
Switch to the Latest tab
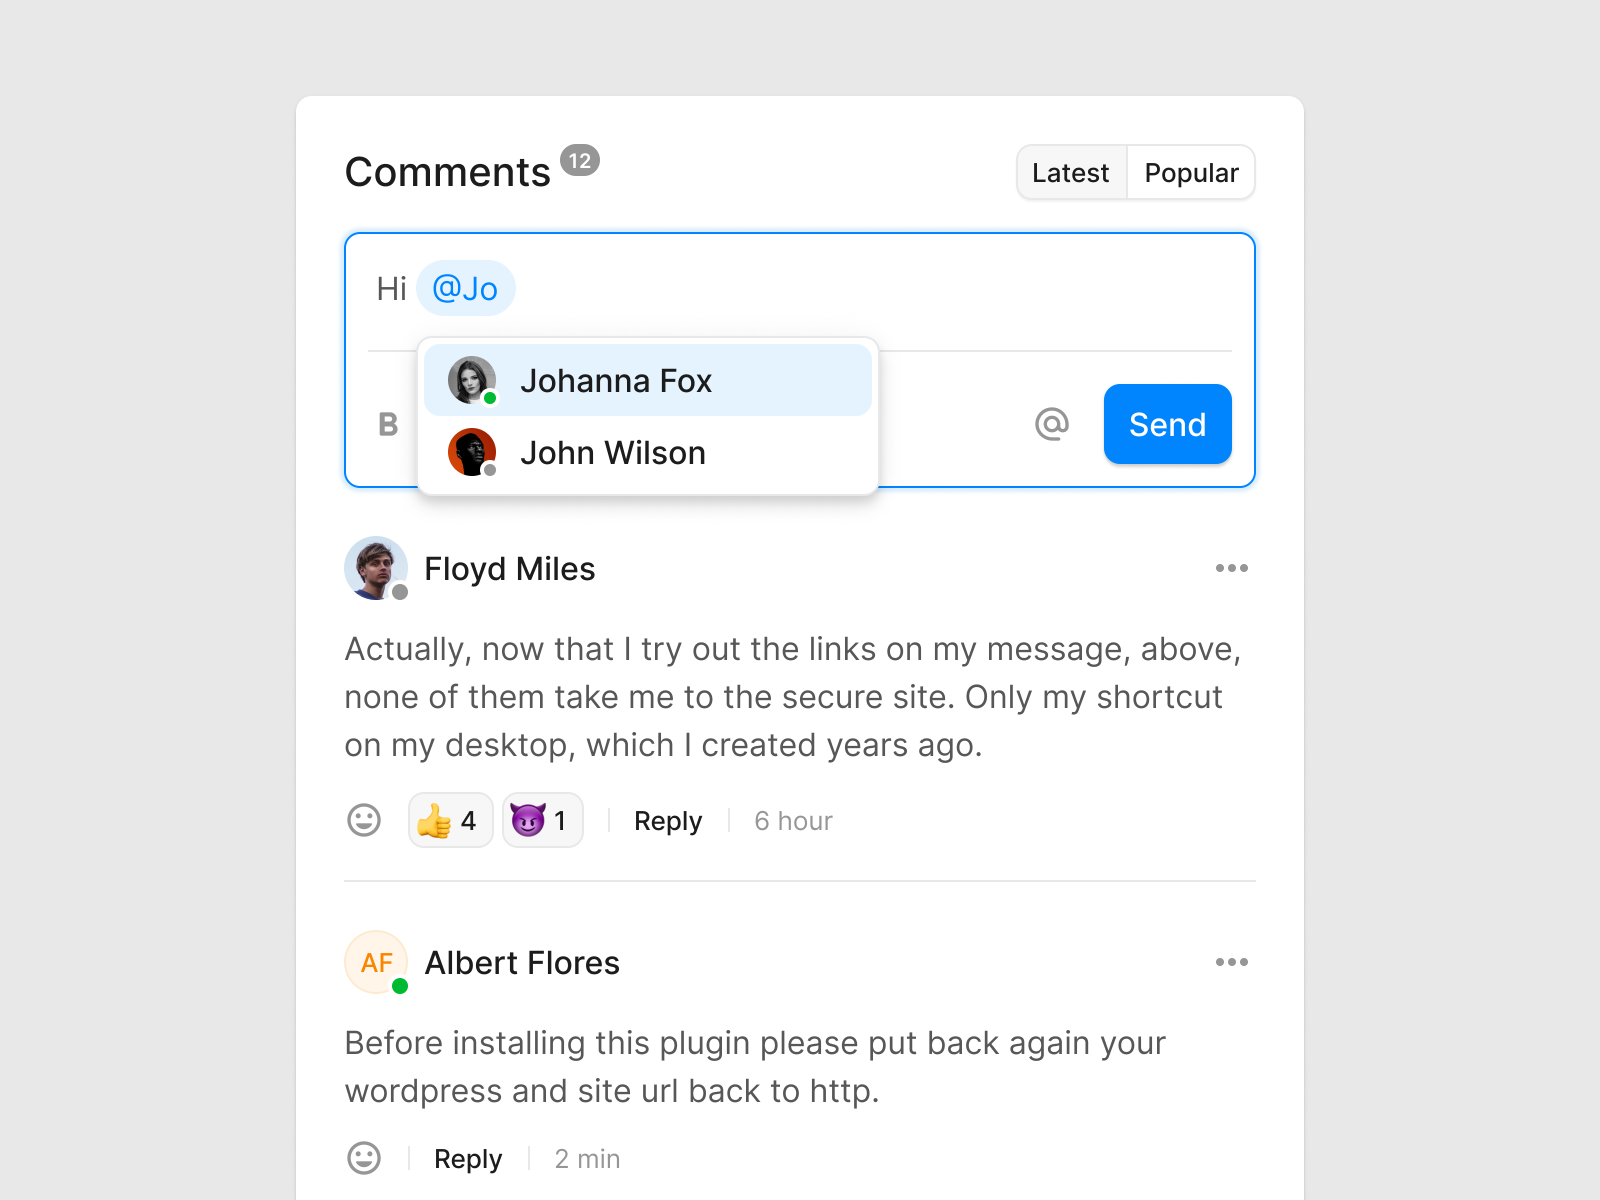tap(1071, 172)
